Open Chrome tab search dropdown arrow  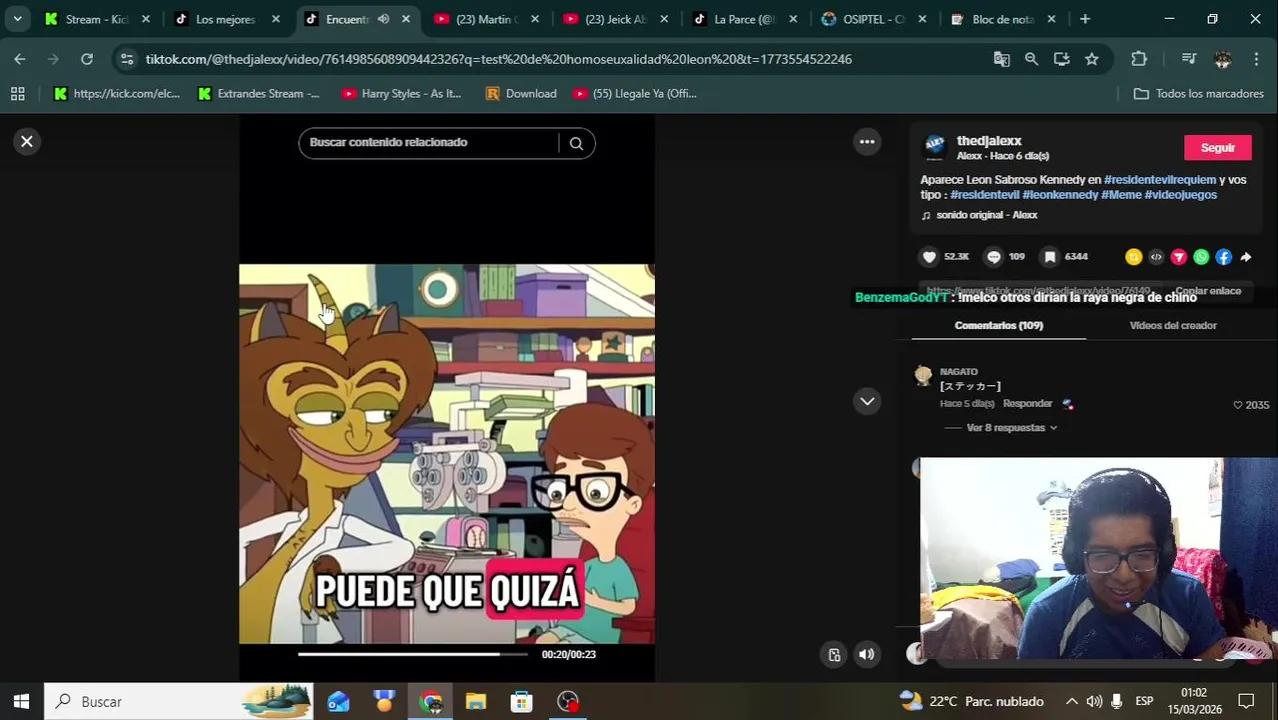point(17,19)
